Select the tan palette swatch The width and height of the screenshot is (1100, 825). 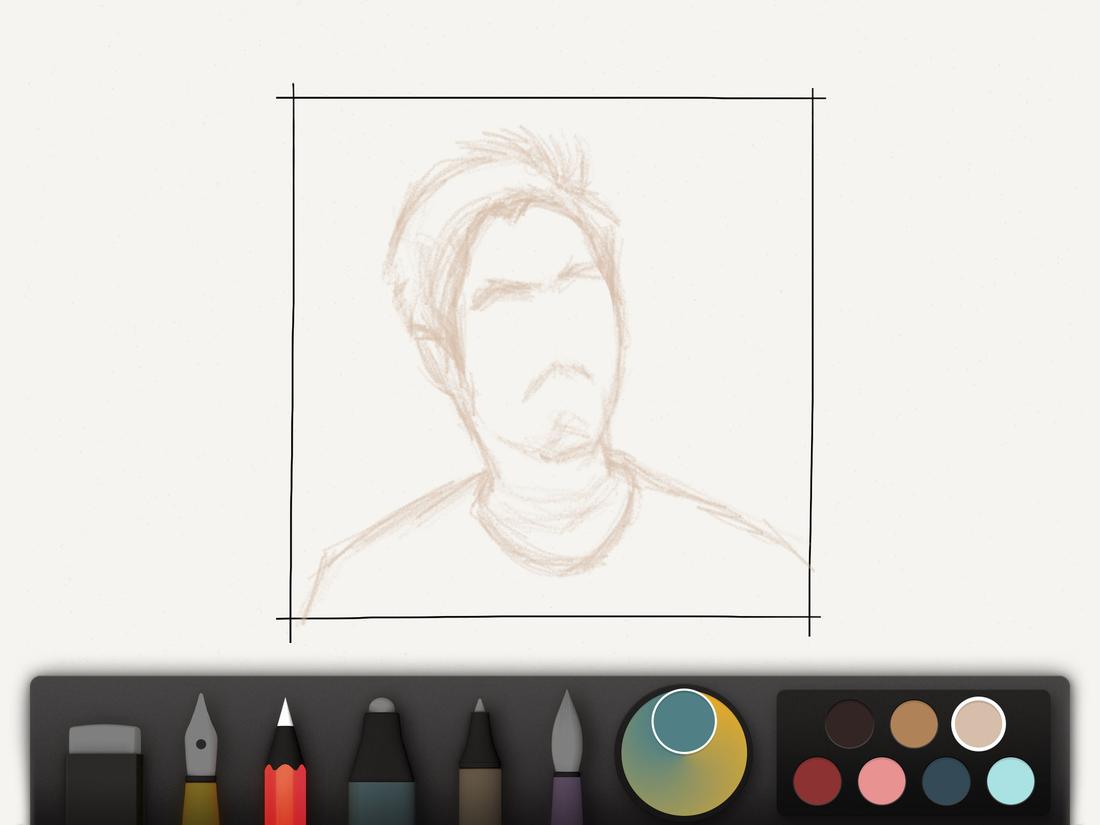912,722
